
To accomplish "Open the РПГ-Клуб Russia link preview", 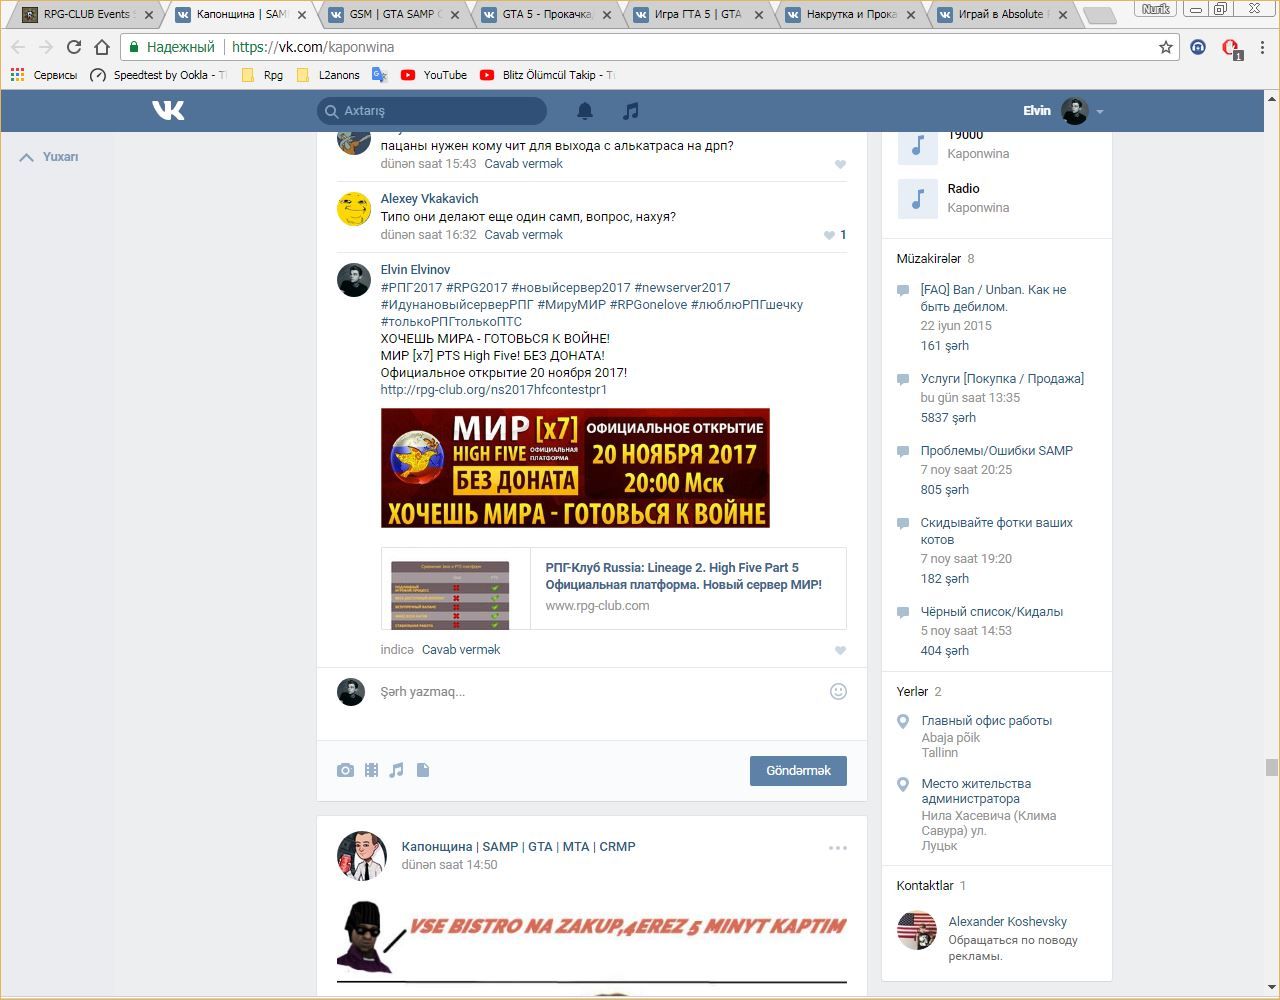I will tap(614, 589).
